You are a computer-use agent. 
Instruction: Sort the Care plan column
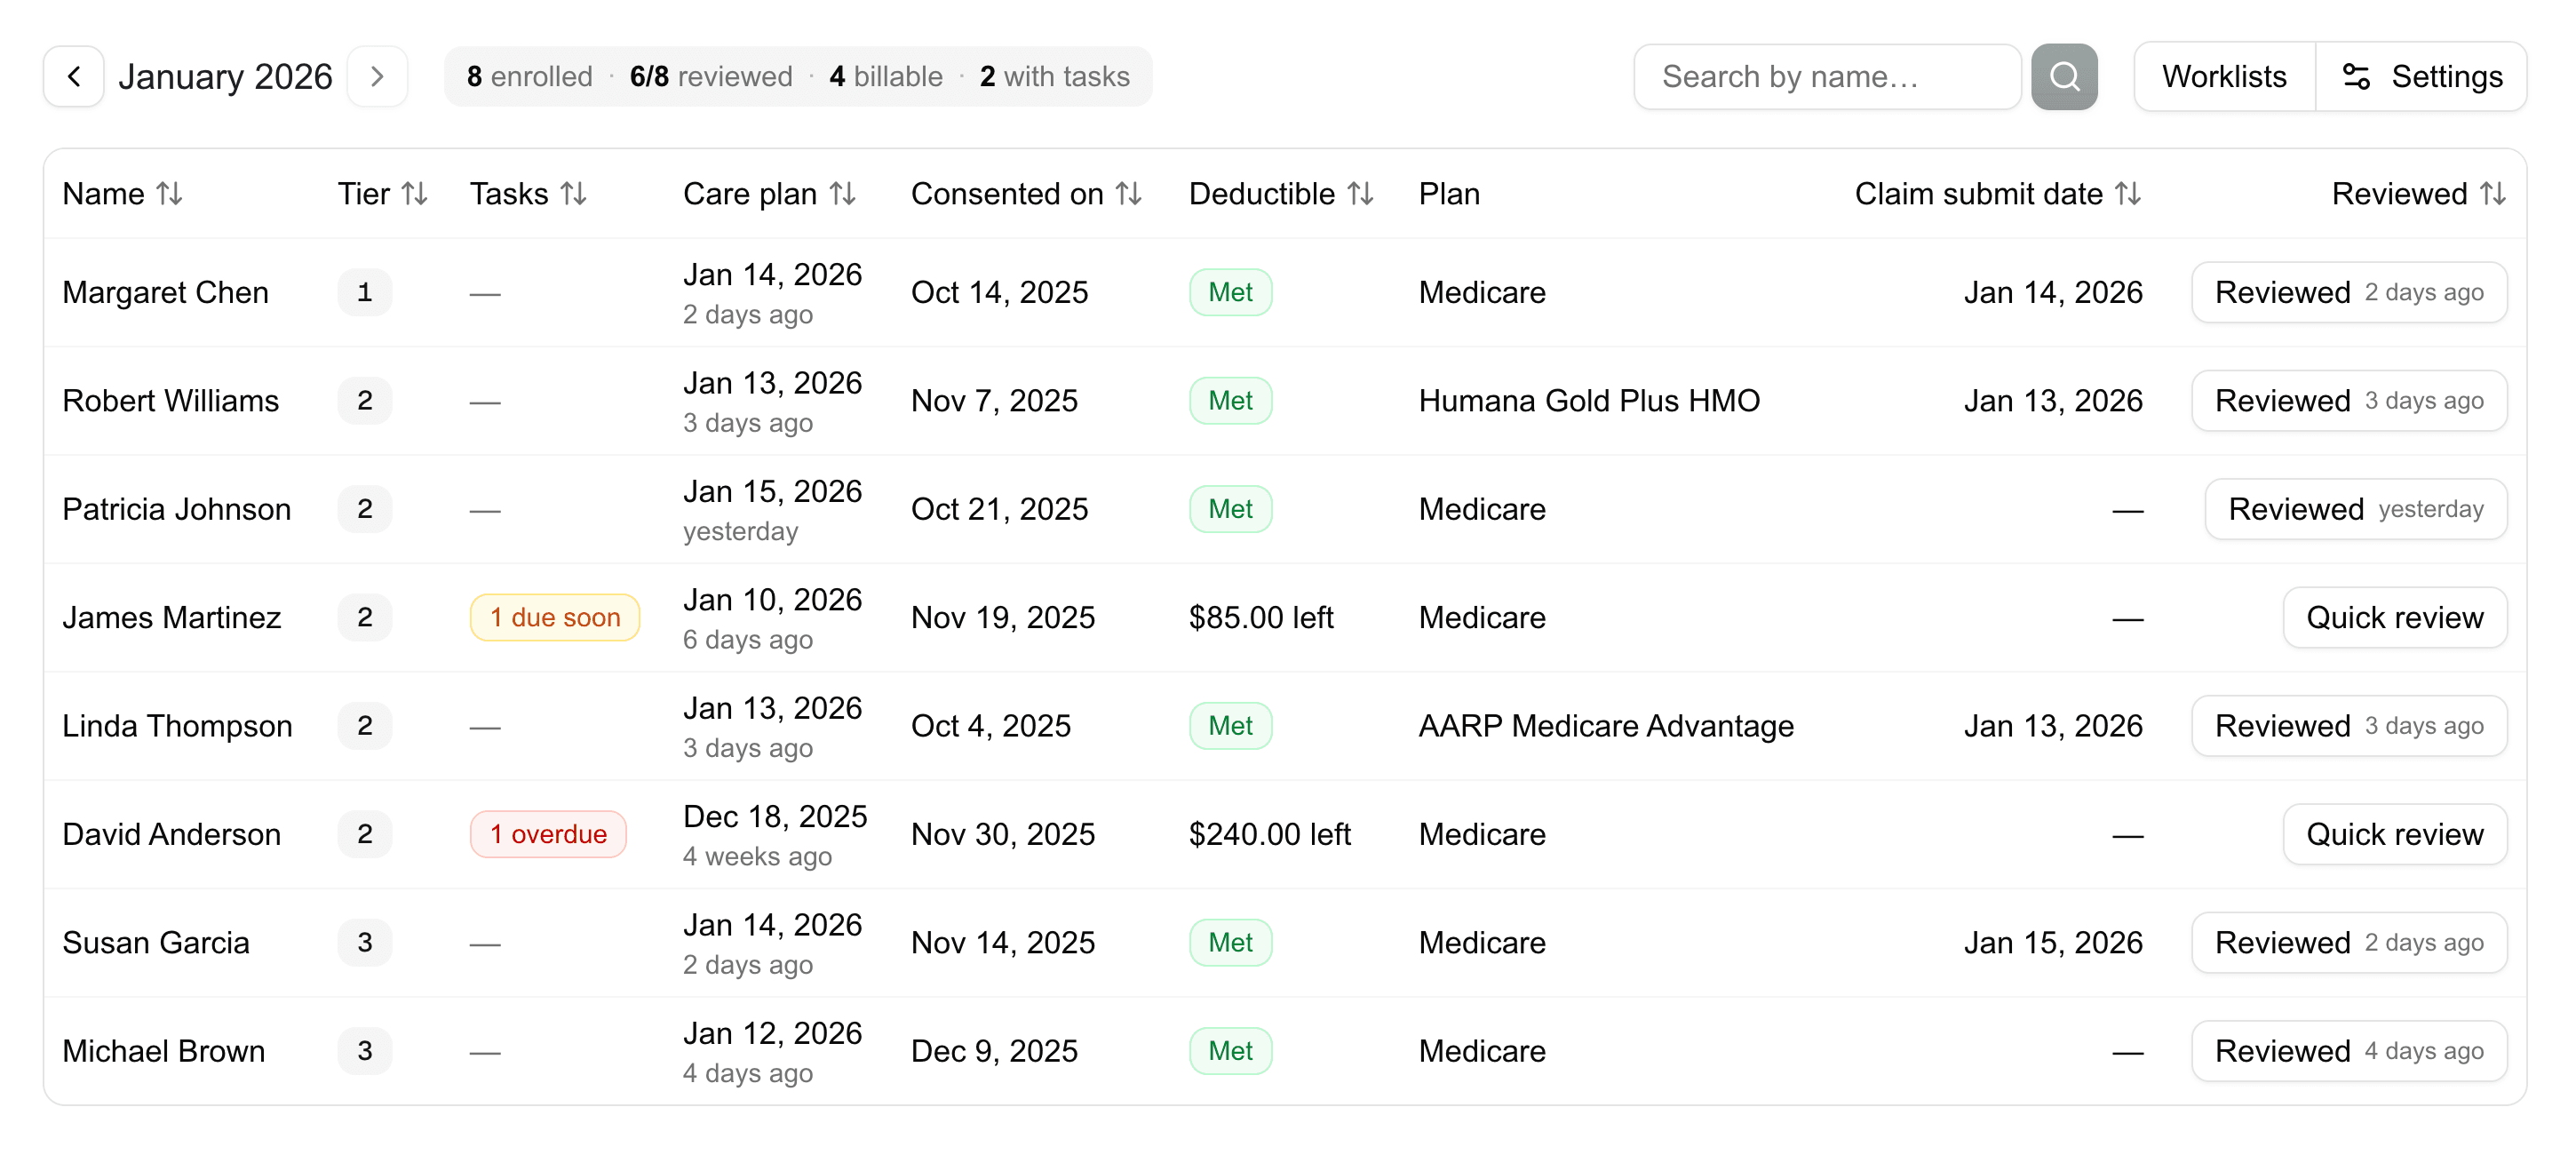point(843,194)
